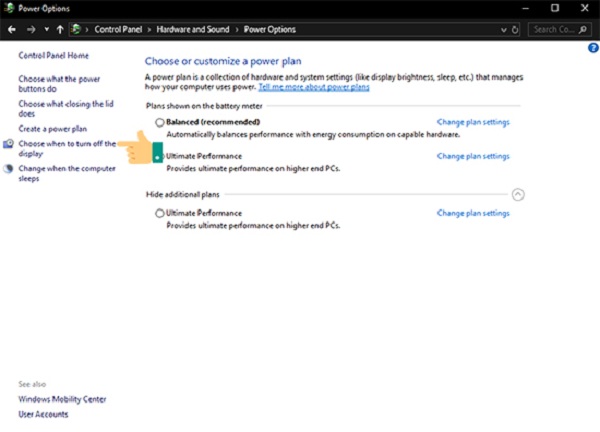Click the Control Panel icon in address bar
This screenshot has width=600, height=432.
click(76, 29)
